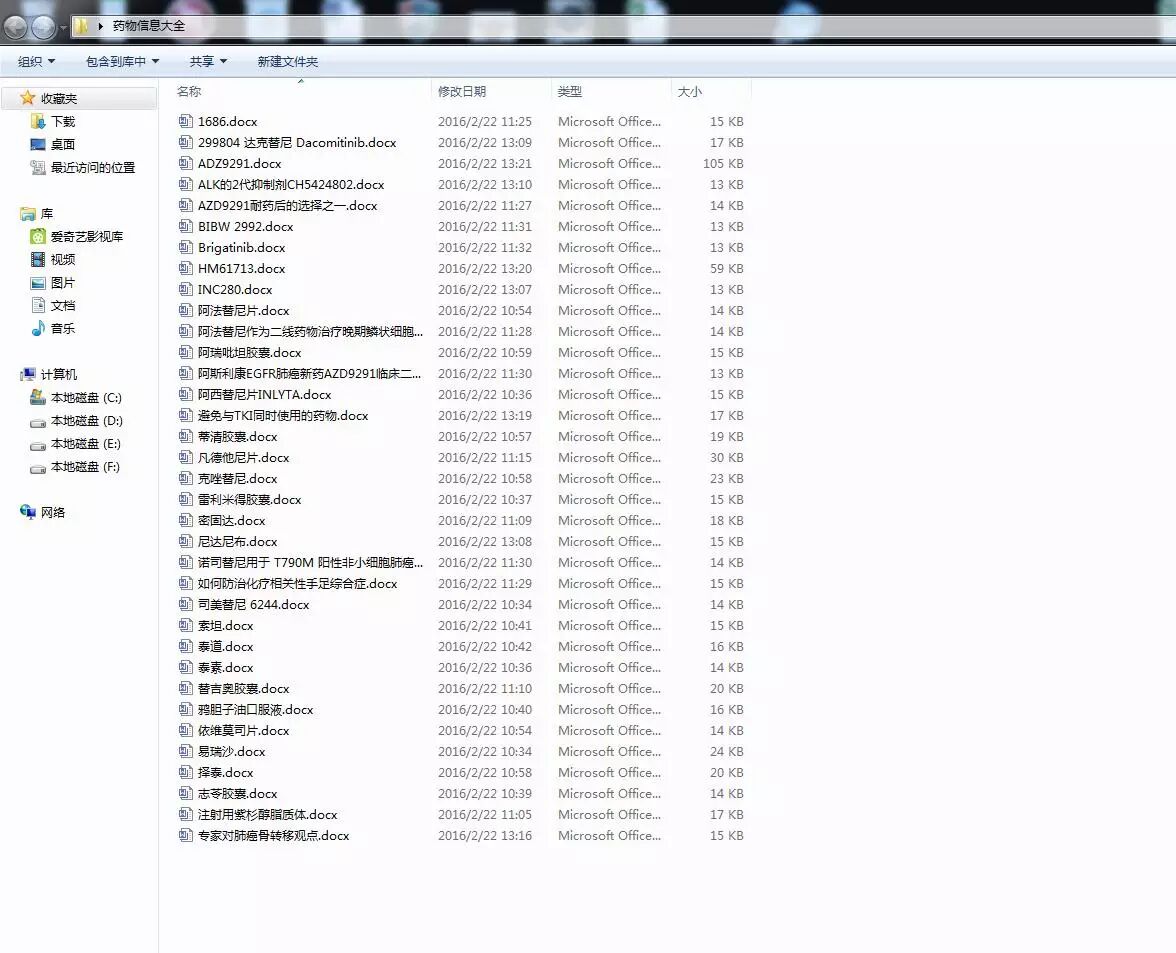This screenshot has height=953, width=1176.
Task: Open the recent pages dropdown arrow
Action: (x=63, y=28)
